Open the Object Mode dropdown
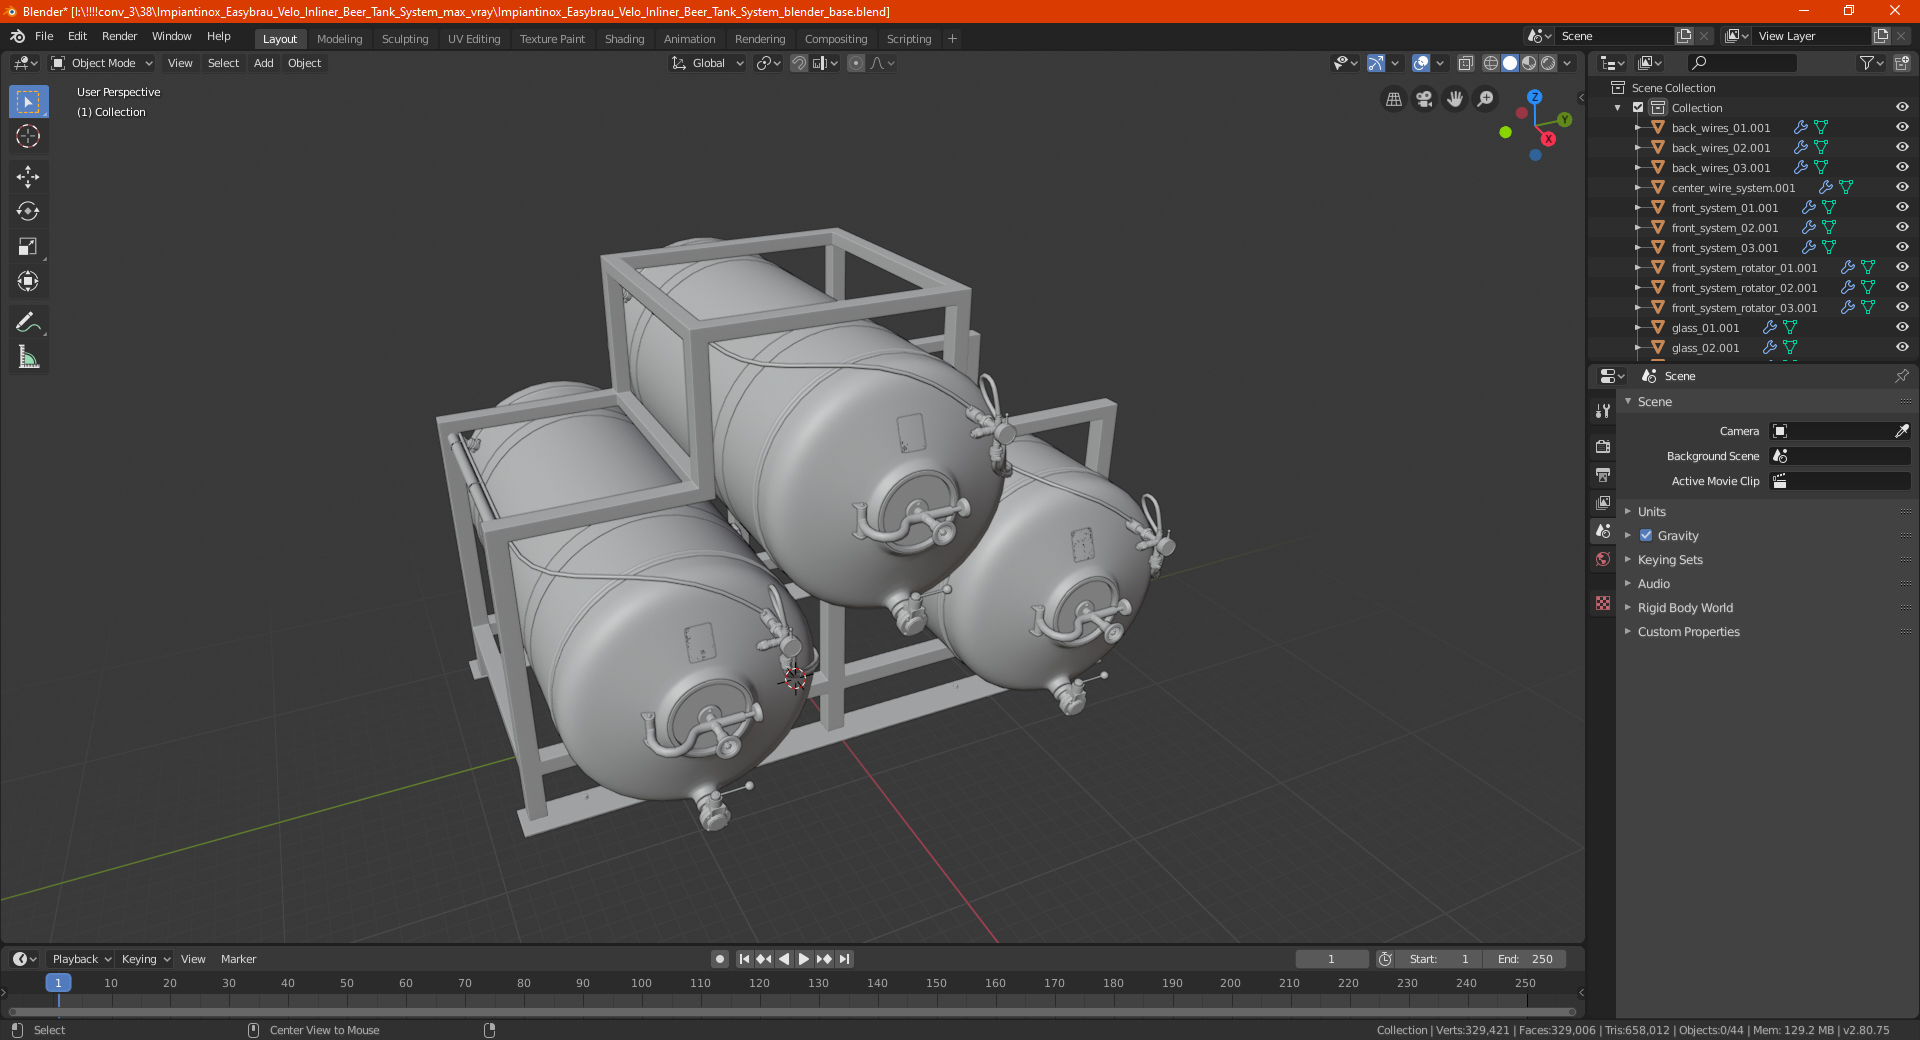Screen dimensions: 1920x1040 pos(101,63)
